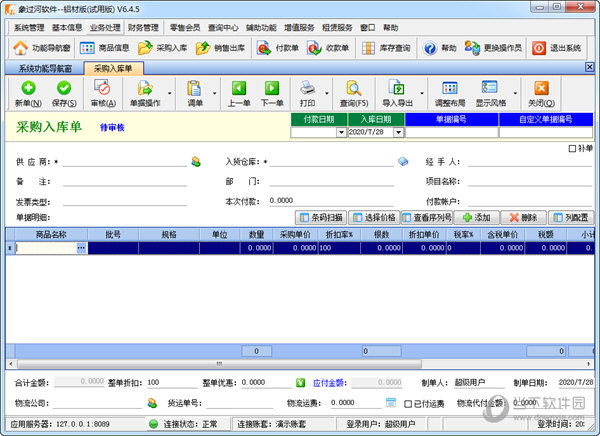The height and width of the screenshot is (436, 600).
Task: Click the 退出系统 power icon
Action: pyautogui.click(x=539, y=48)
